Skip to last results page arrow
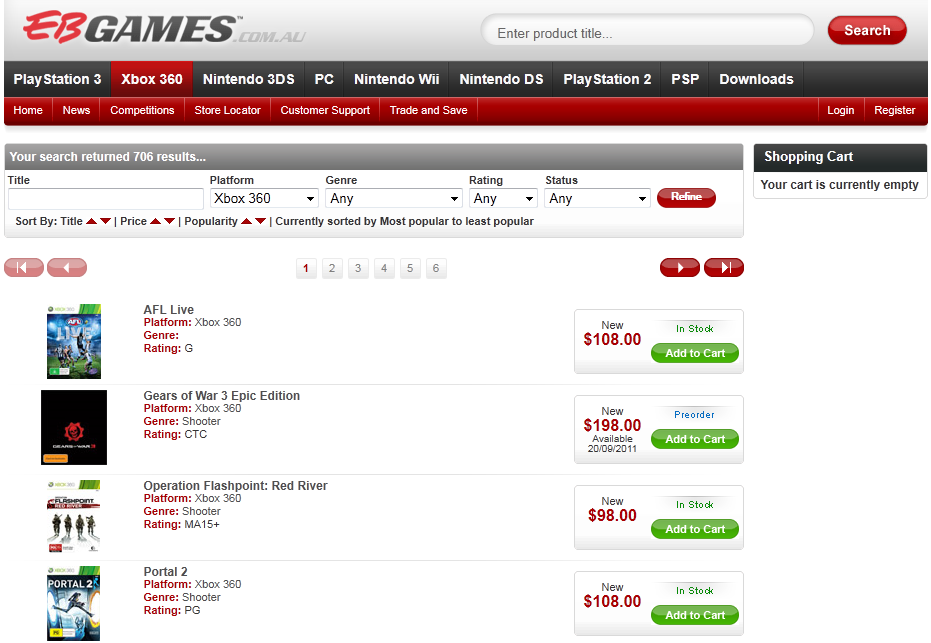This screenshot has height=643, width=931. coord(723,267)
